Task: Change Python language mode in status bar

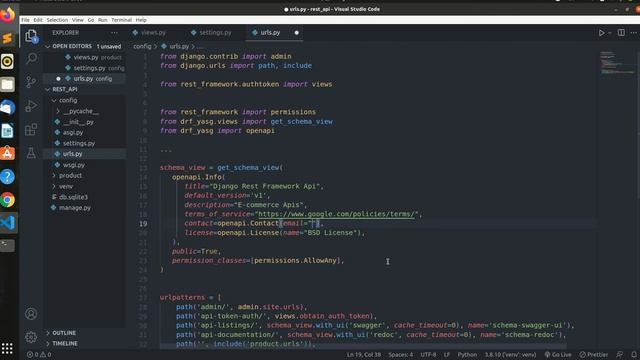Action: [x=467, y=354]
